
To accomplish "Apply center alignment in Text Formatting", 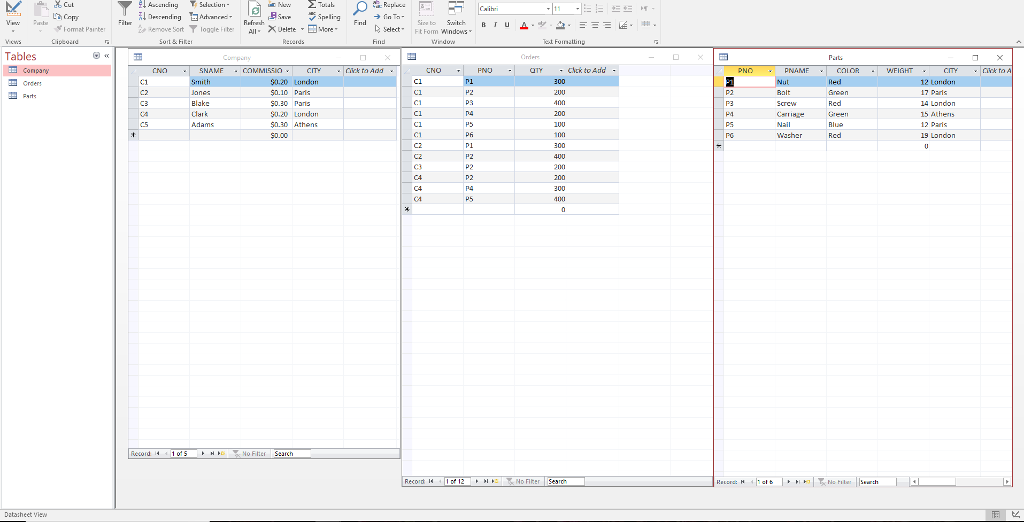I will pos(595,25).
